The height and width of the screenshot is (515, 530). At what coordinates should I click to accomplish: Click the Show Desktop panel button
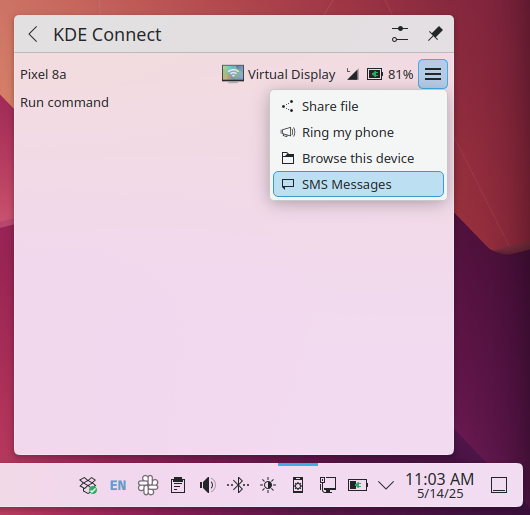pyautogui.click(x=499, y=485)
